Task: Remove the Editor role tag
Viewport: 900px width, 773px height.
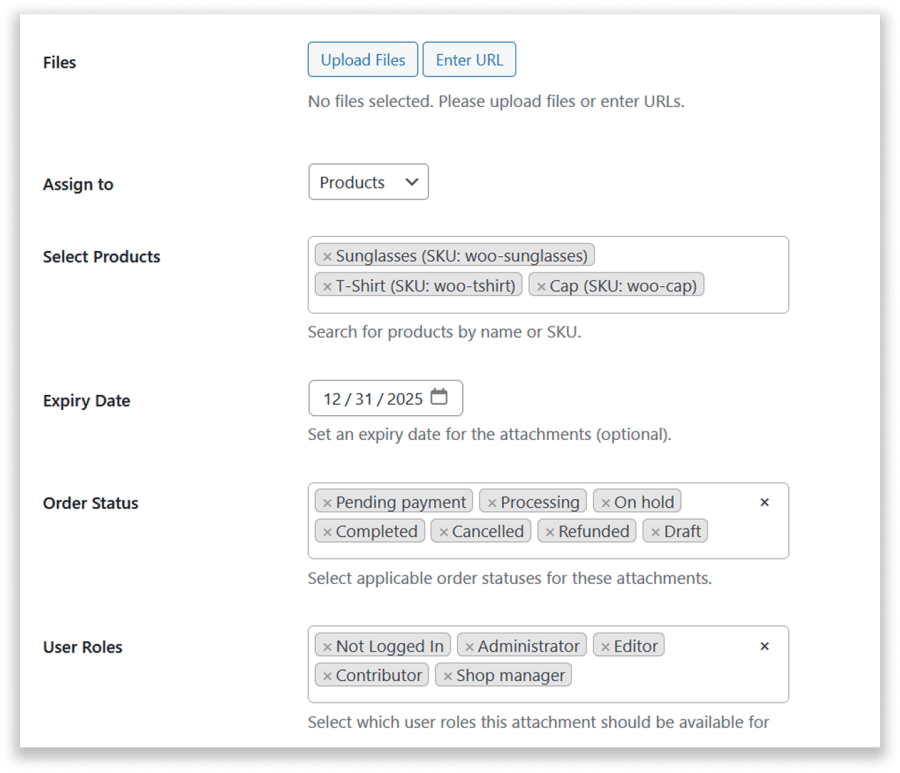Action: (x=605, y=647)
